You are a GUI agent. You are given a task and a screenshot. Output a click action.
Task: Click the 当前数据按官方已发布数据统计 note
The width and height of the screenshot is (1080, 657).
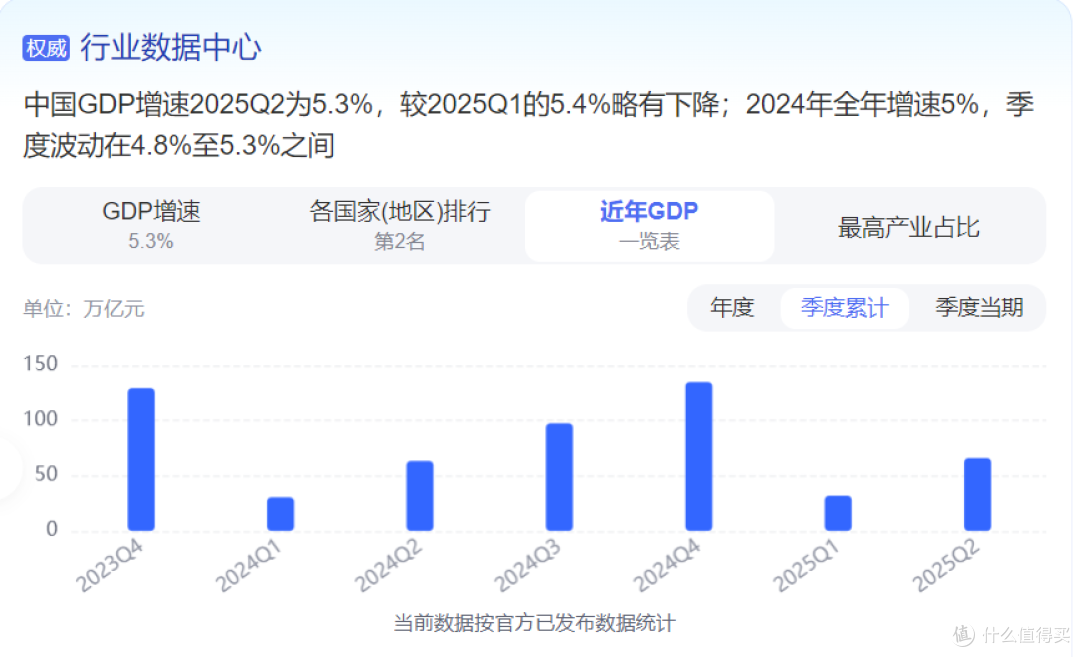click(534, 623)
